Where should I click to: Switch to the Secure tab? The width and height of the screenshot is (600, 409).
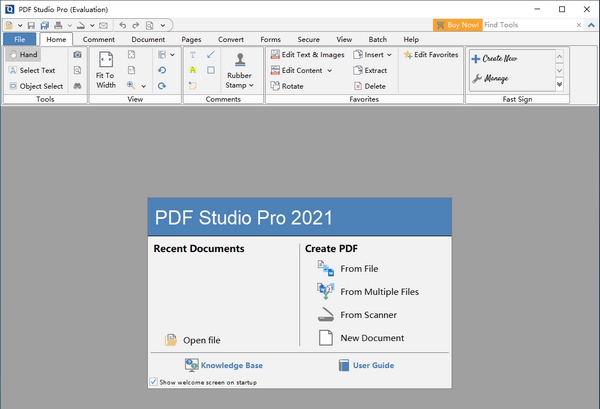[x=308, y=39]
